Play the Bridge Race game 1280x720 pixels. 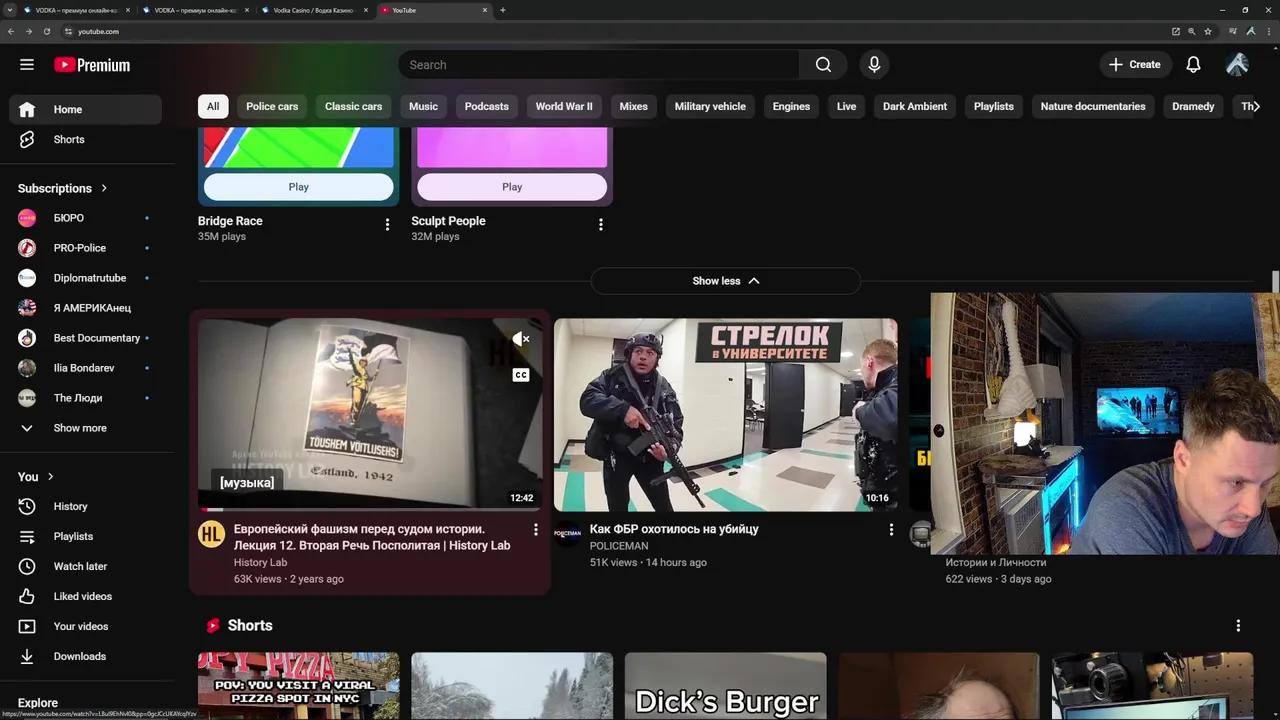(x=299, y=187)
